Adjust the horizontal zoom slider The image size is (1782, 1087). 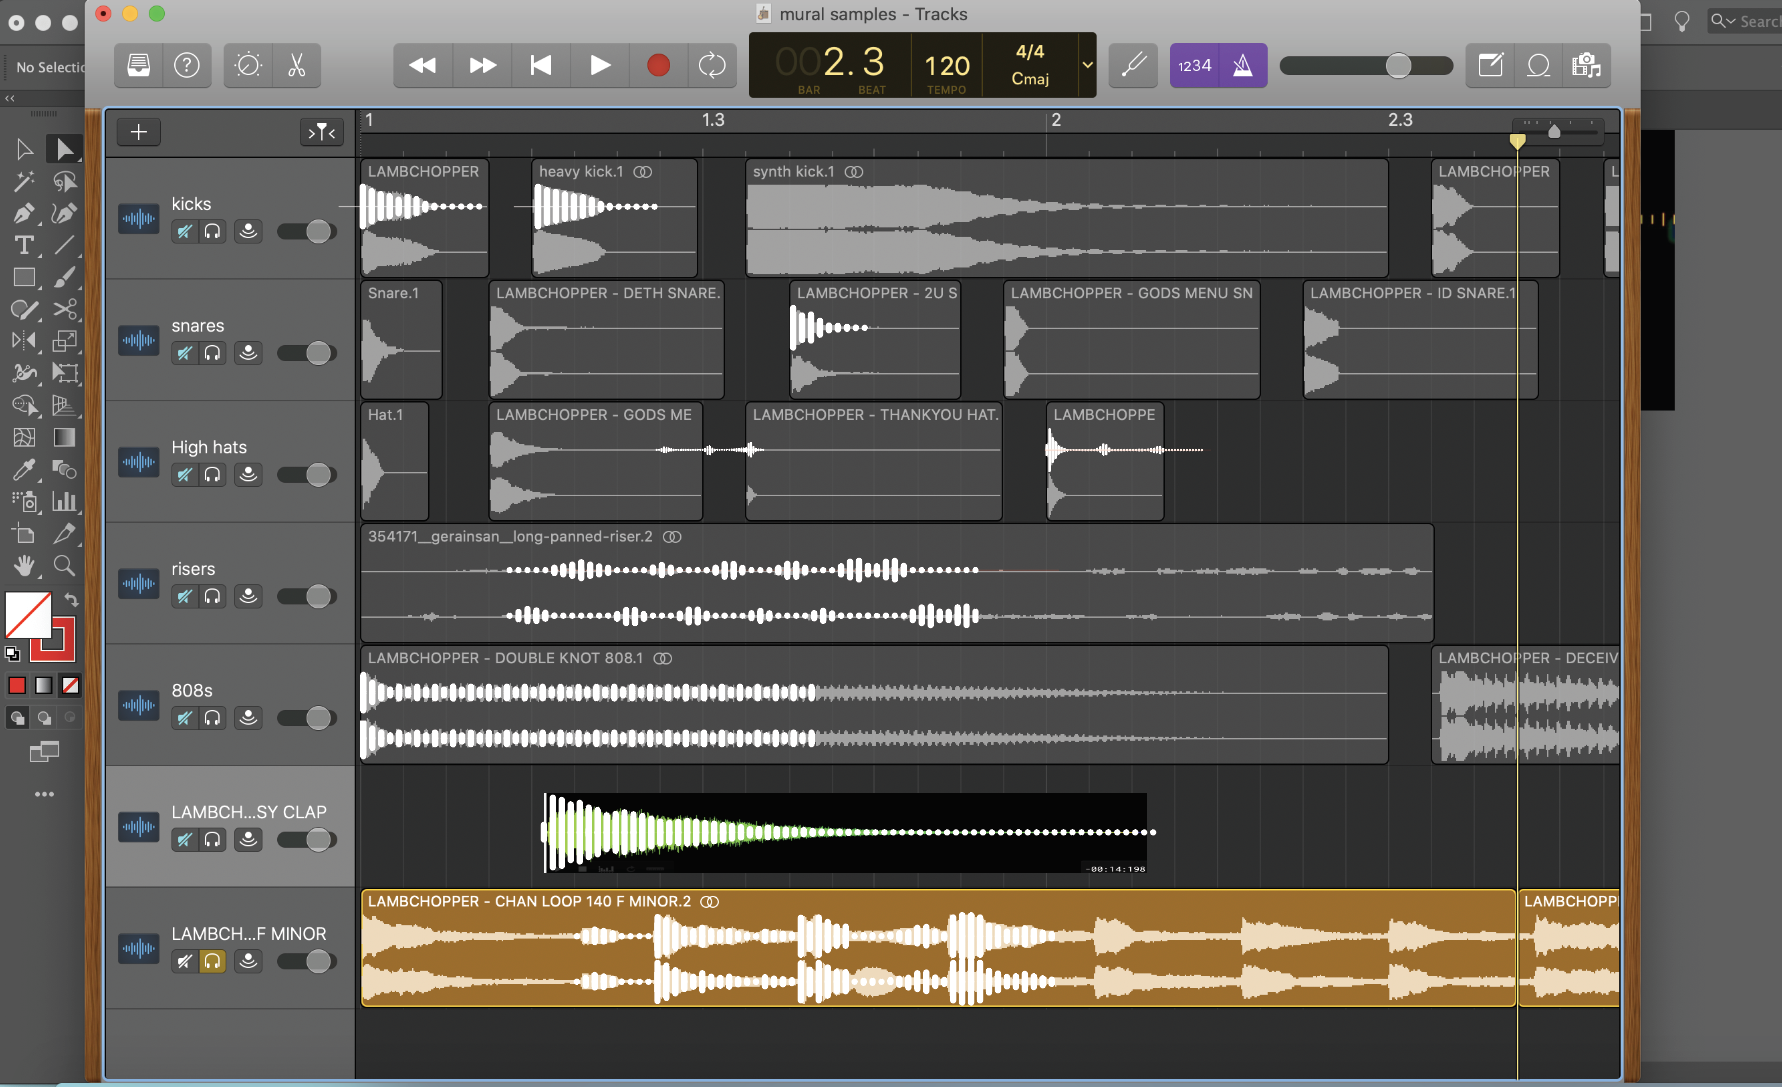(1559, 132)
